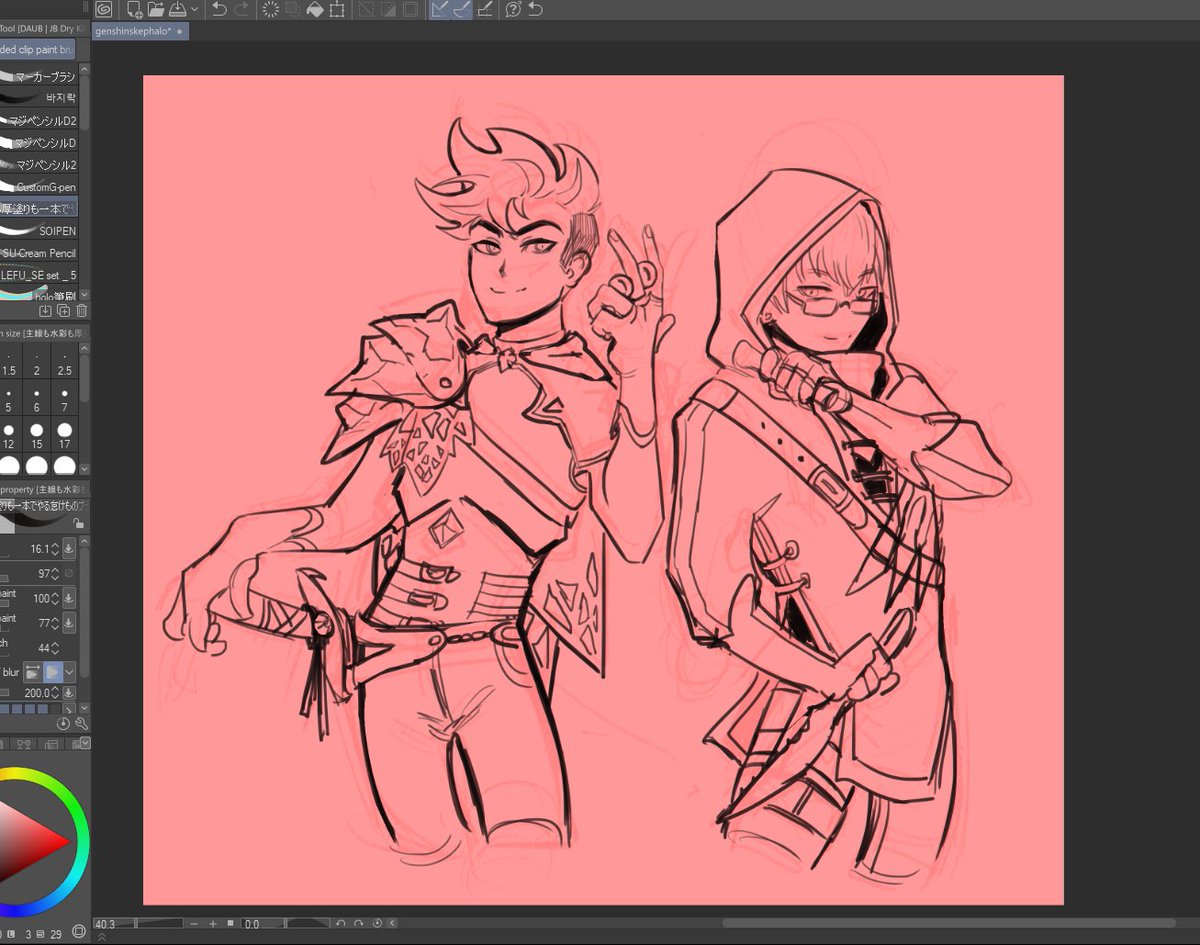Open the Clip Studio support help icon
Screen dimensions: 1200x945
point(513,9)
